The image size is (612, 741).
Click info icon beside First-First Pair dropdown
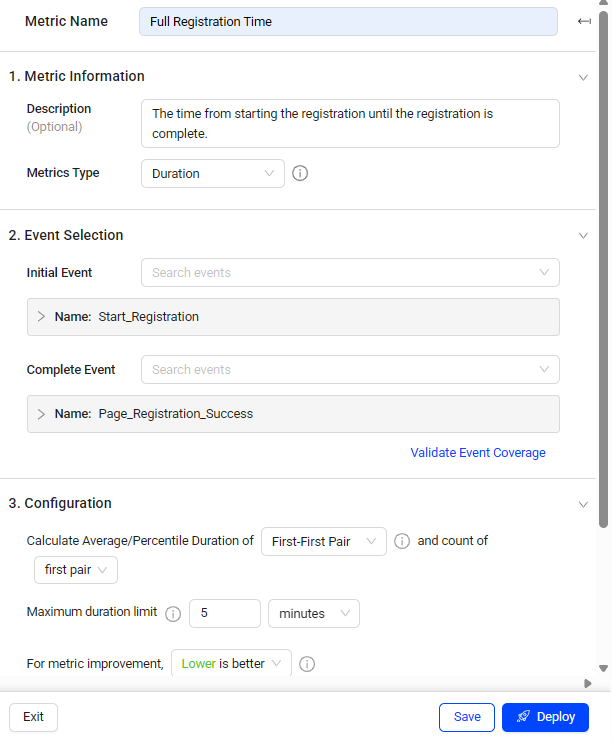coord(402,541)
